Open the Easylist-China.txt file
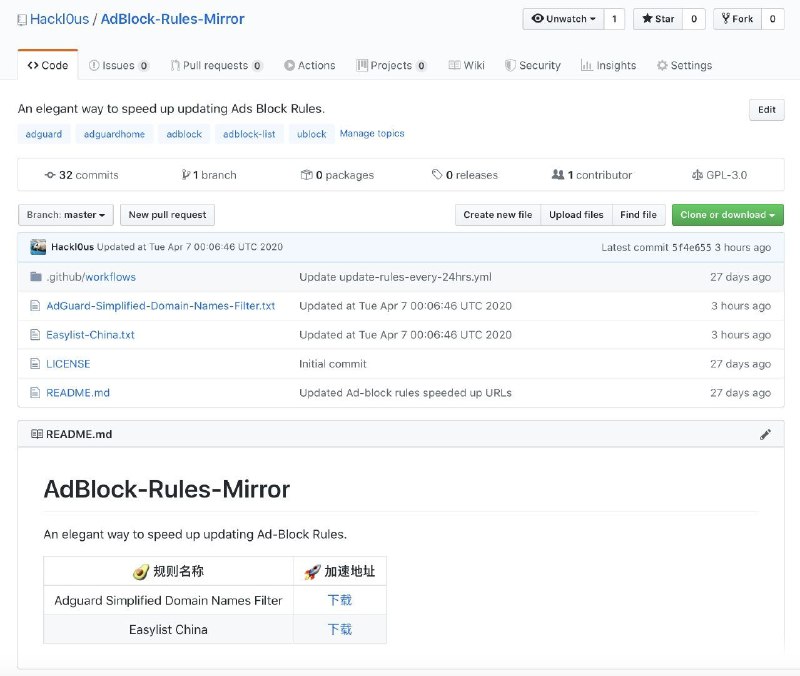This screenshot has width=800, height=676. [90, 335]
